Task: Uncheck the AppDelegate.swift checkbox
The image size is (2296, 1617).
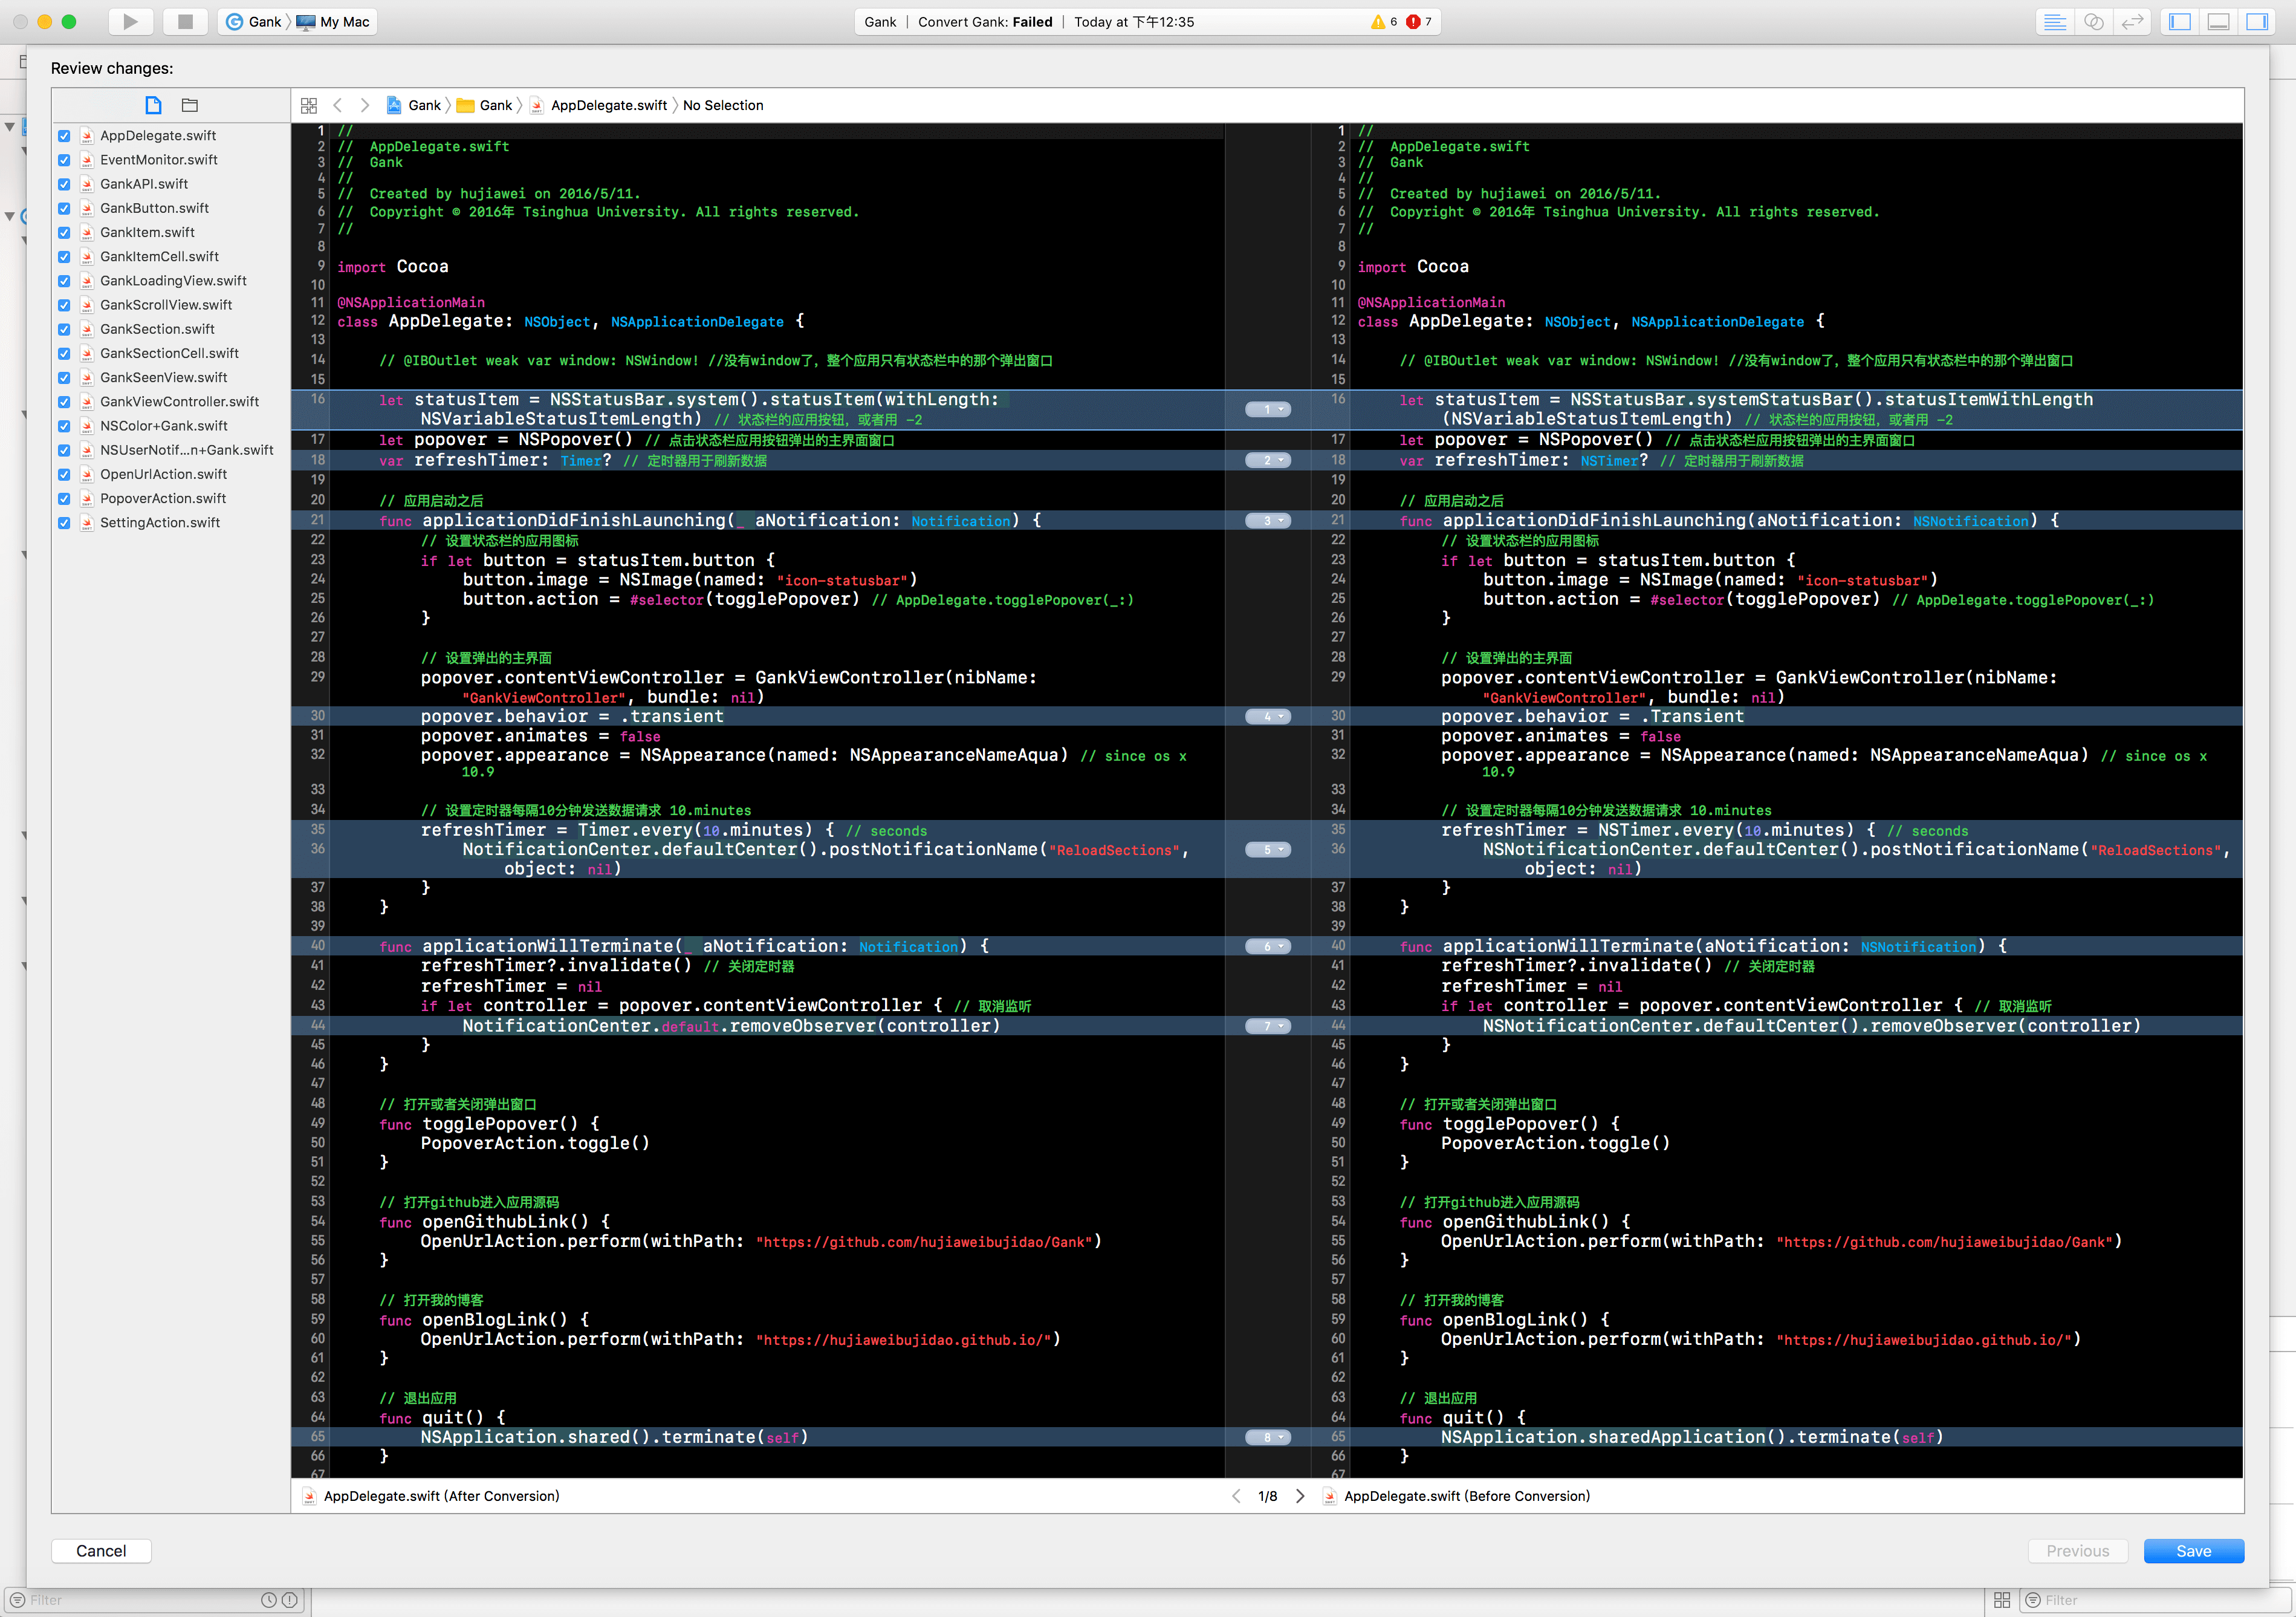Action: tap(64, 136)
